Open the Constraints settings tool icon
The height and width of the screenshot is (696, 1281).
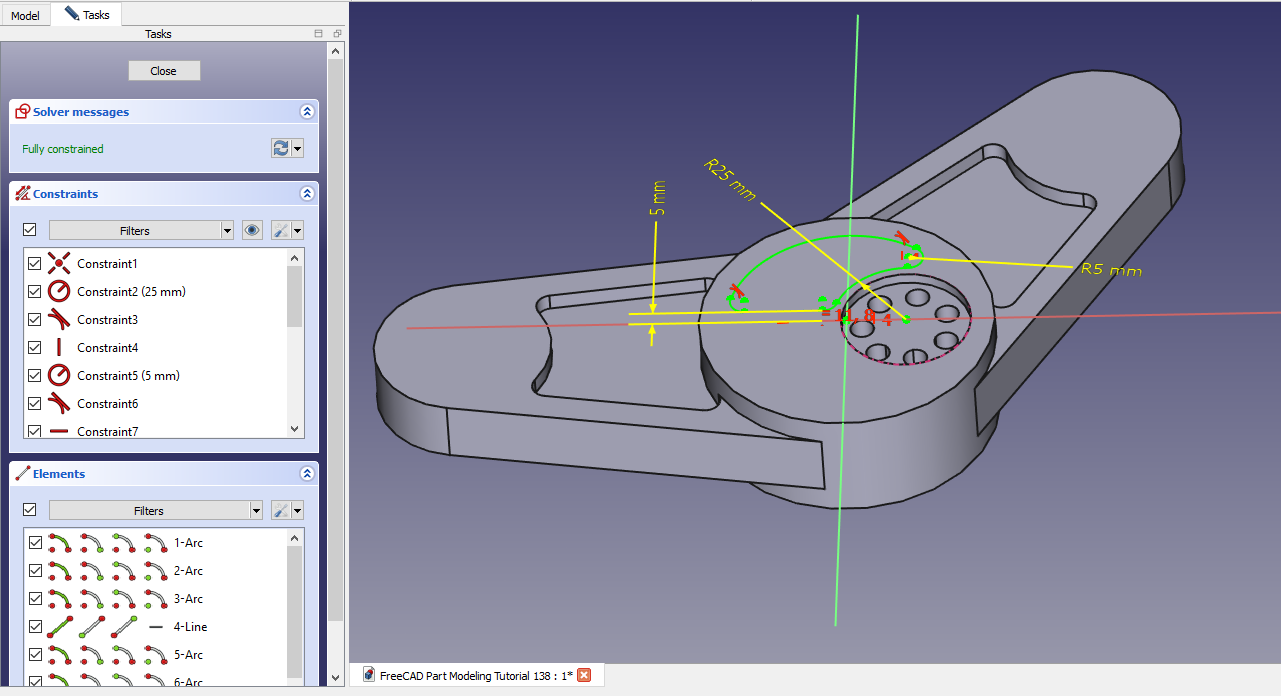(x=282, y=230)
